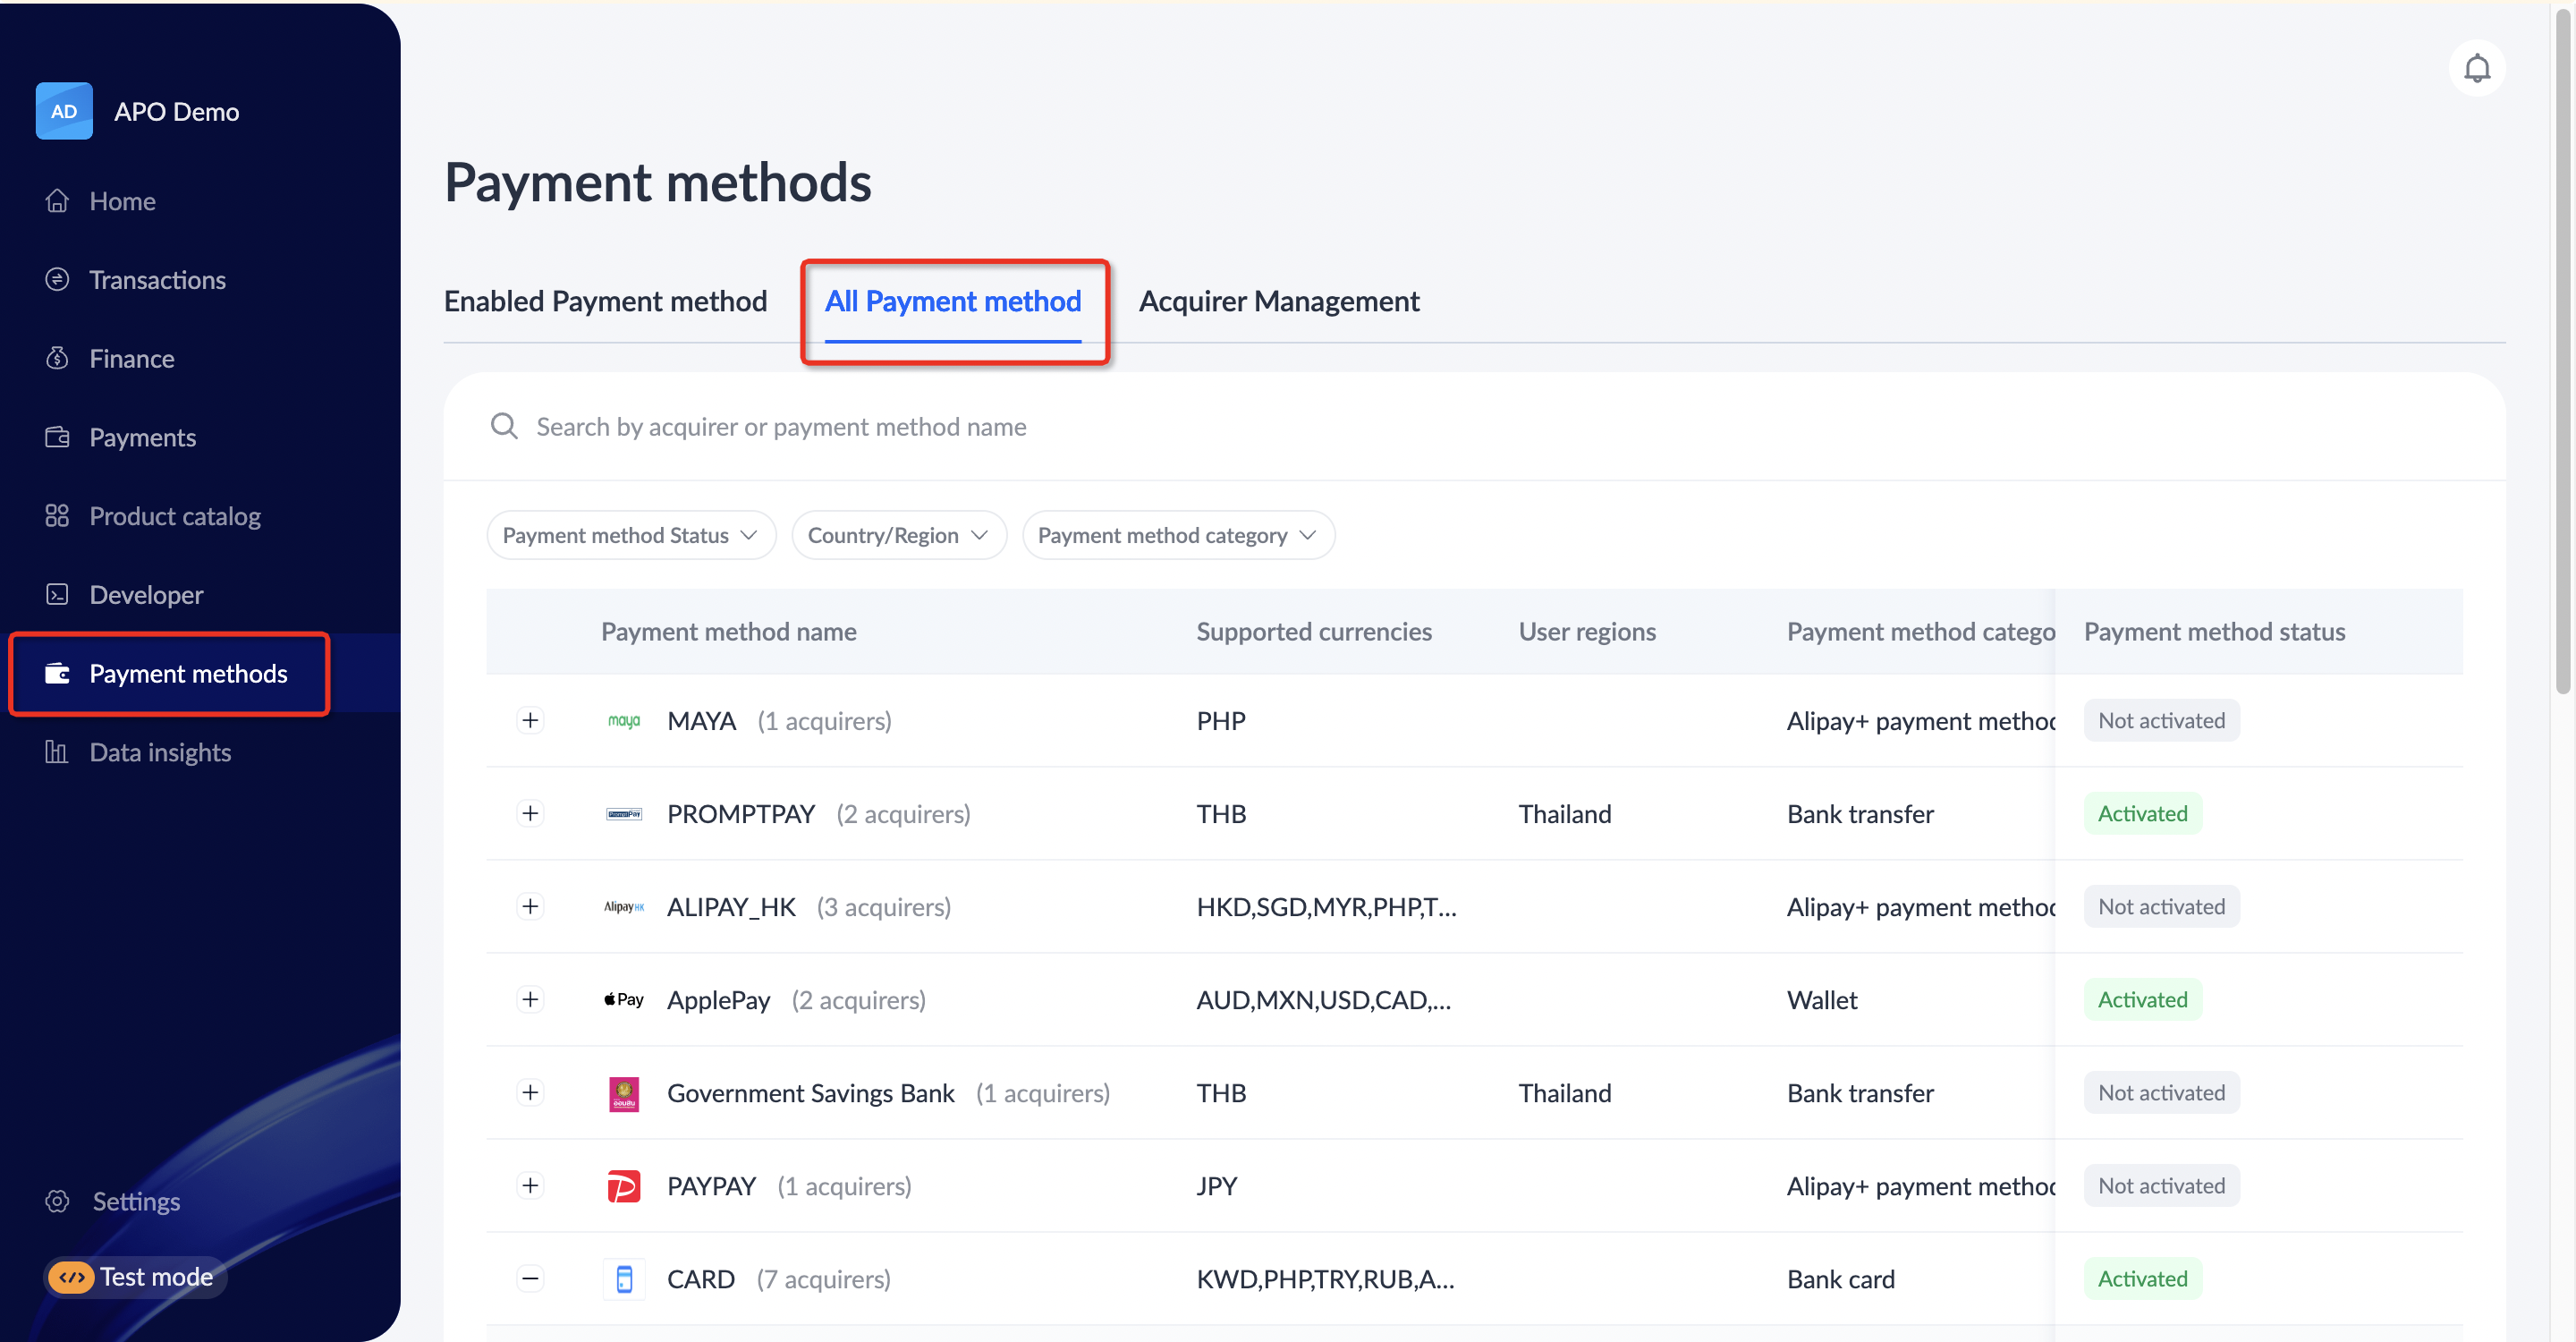This screenshot has width=2576, height=1342.
Task: Switch to Acquirer Management tab
Action: (1278, 301)
